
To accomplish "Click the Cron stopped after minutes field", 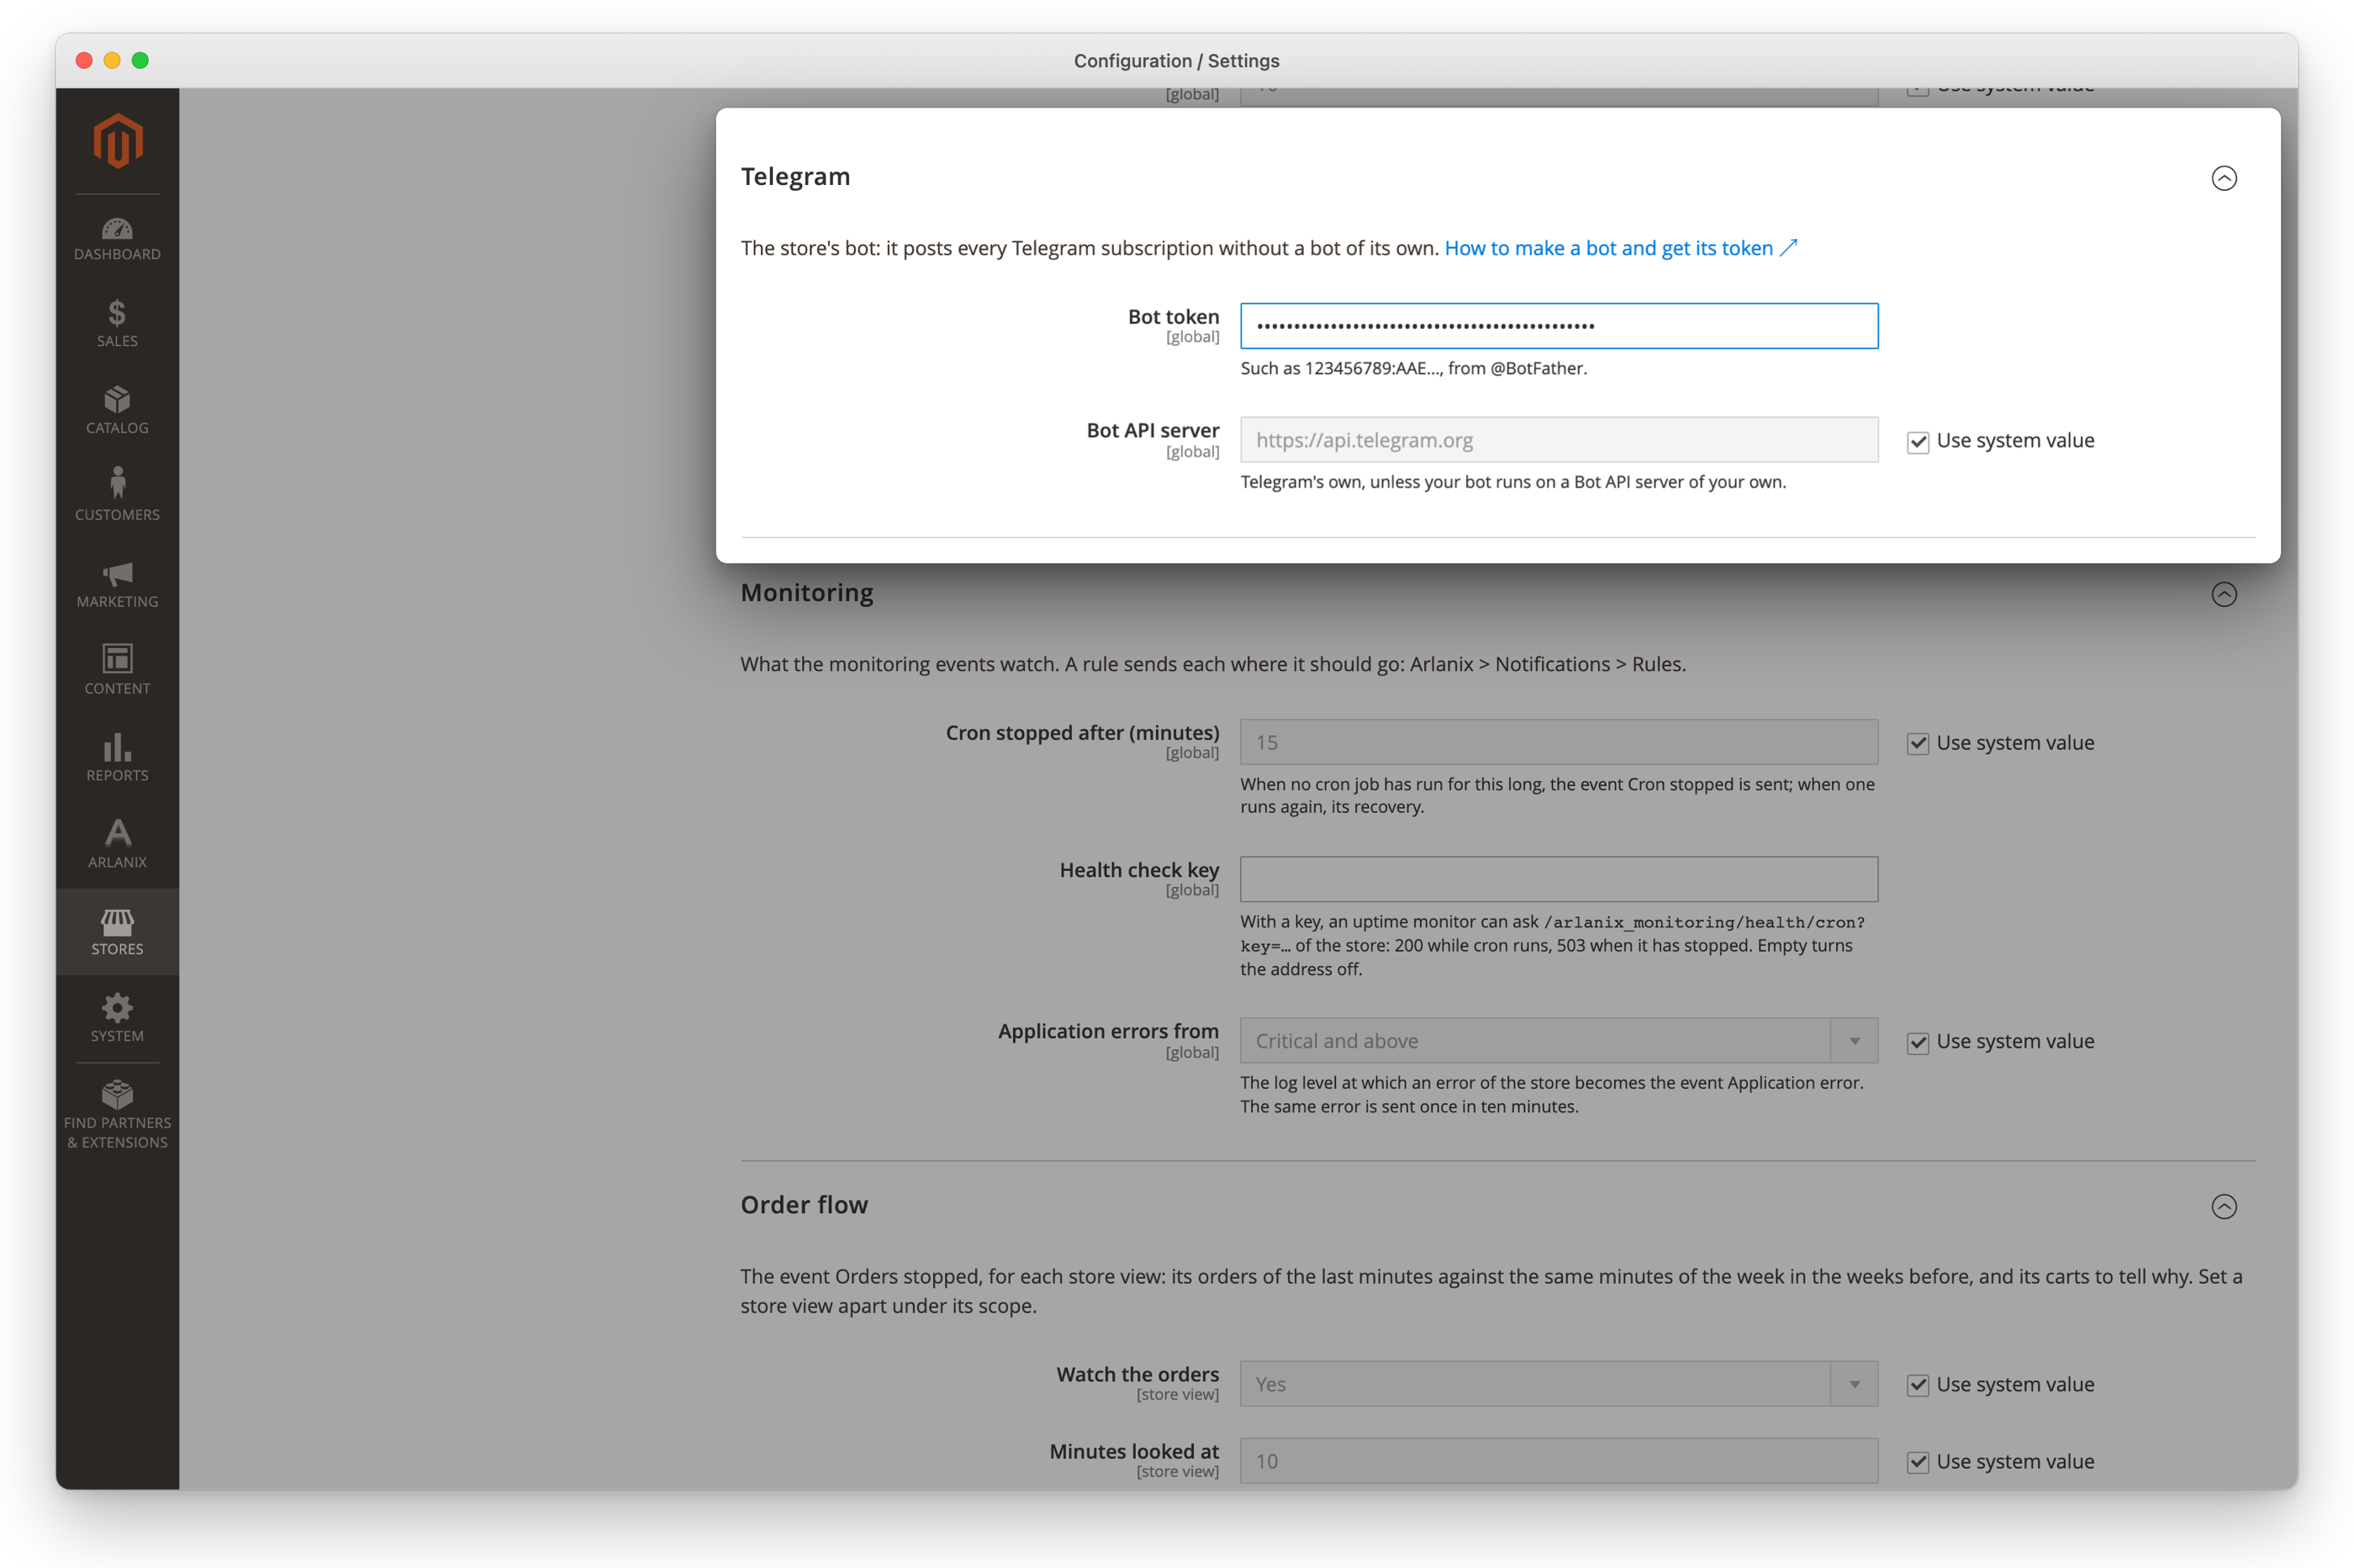I will pos(1558,742).
